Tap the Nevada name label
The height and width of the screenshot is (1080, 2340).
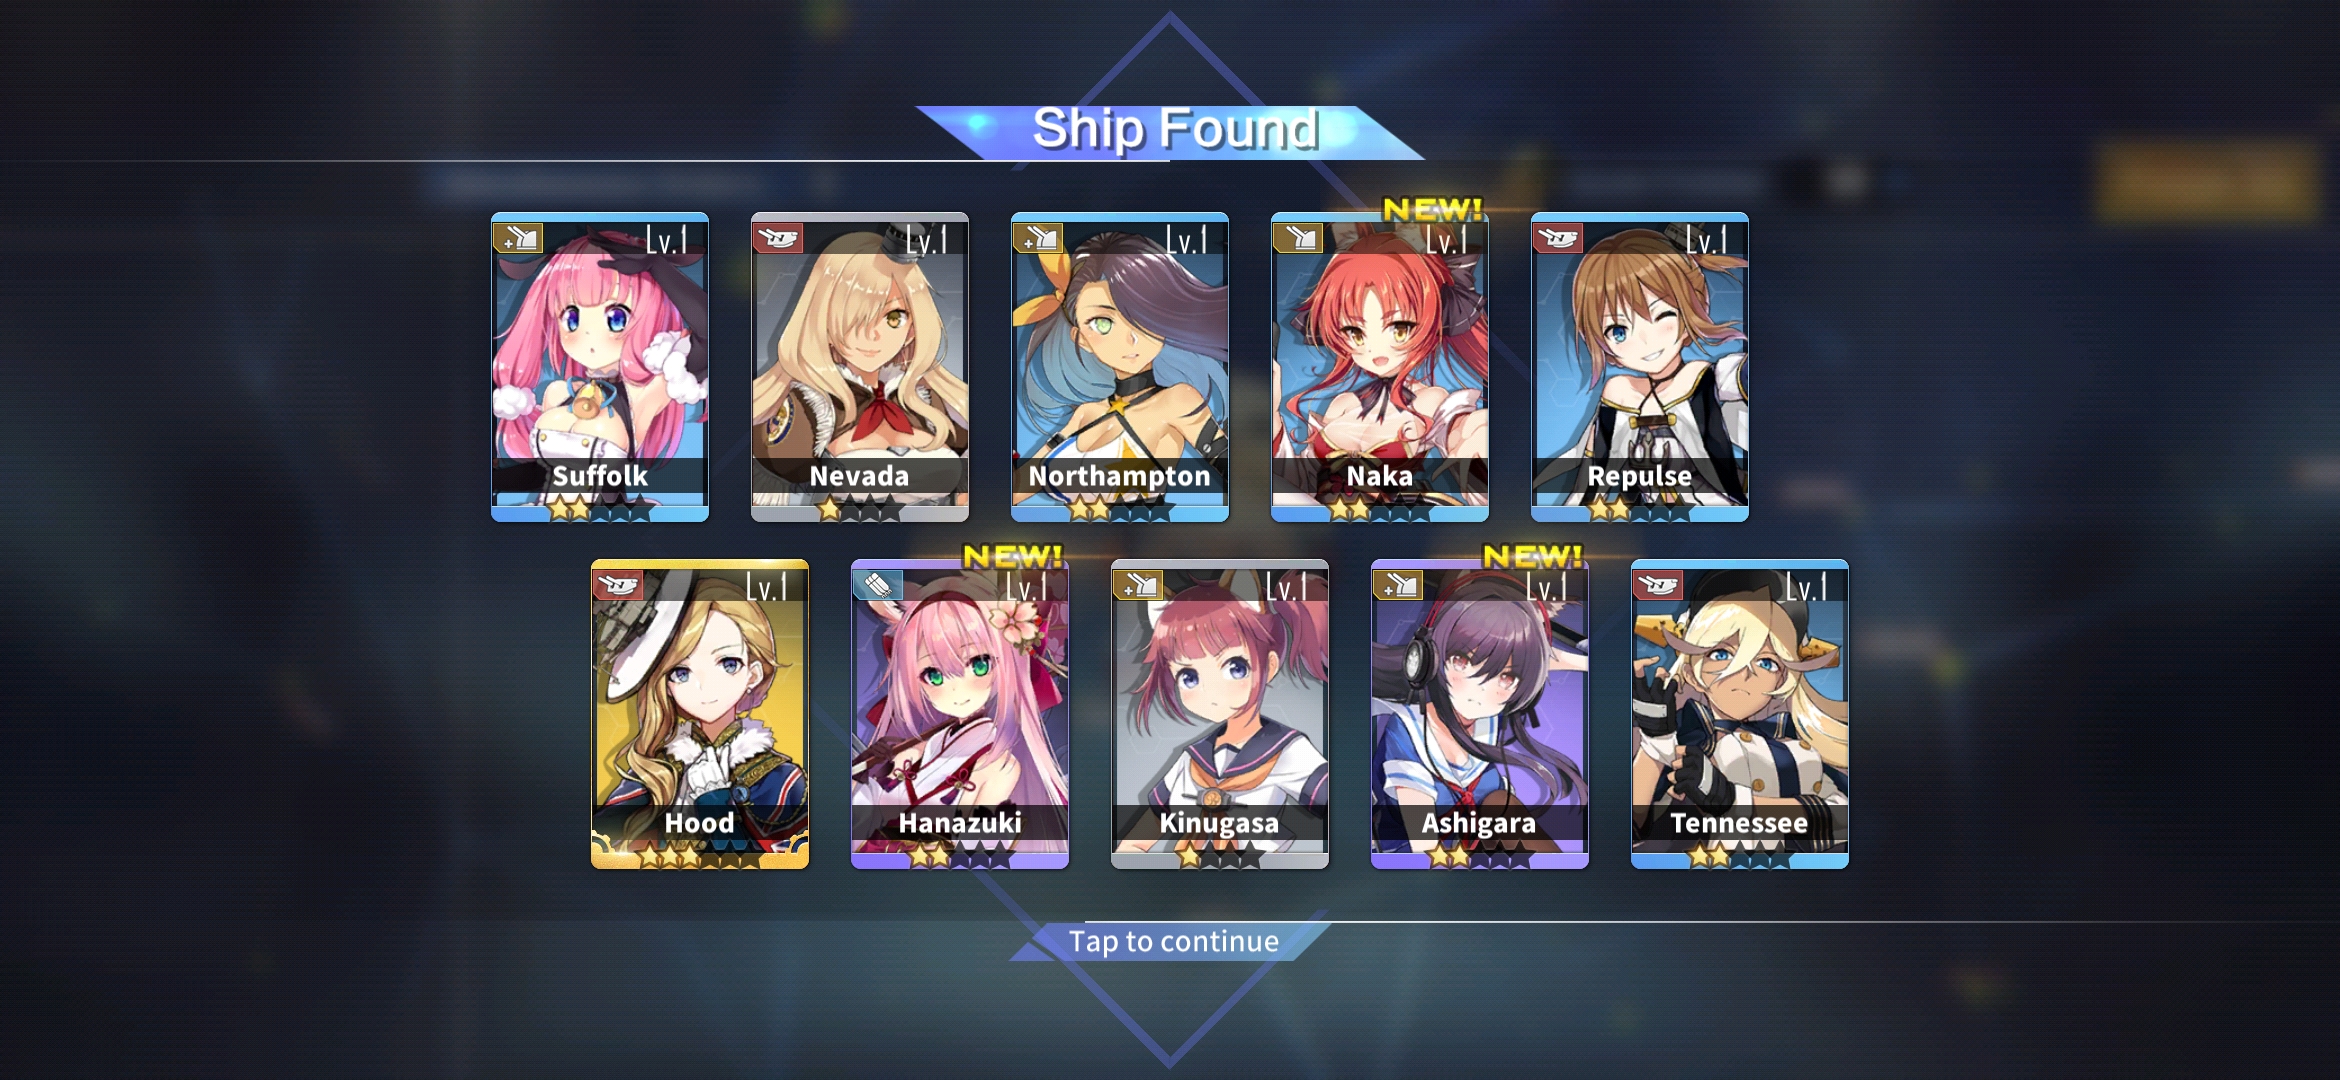click(x=860, y=476)
